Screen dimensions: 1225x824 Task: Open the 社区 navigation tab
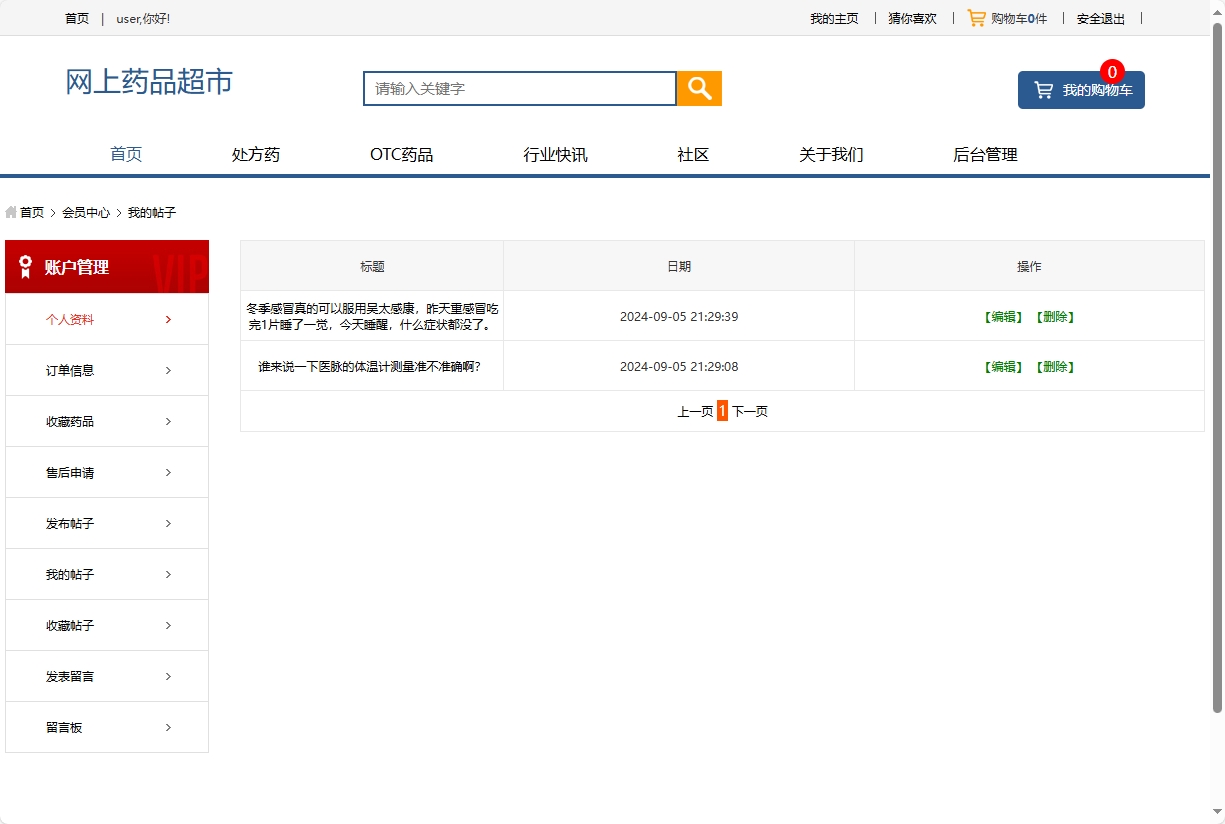(x=692, y=154)
